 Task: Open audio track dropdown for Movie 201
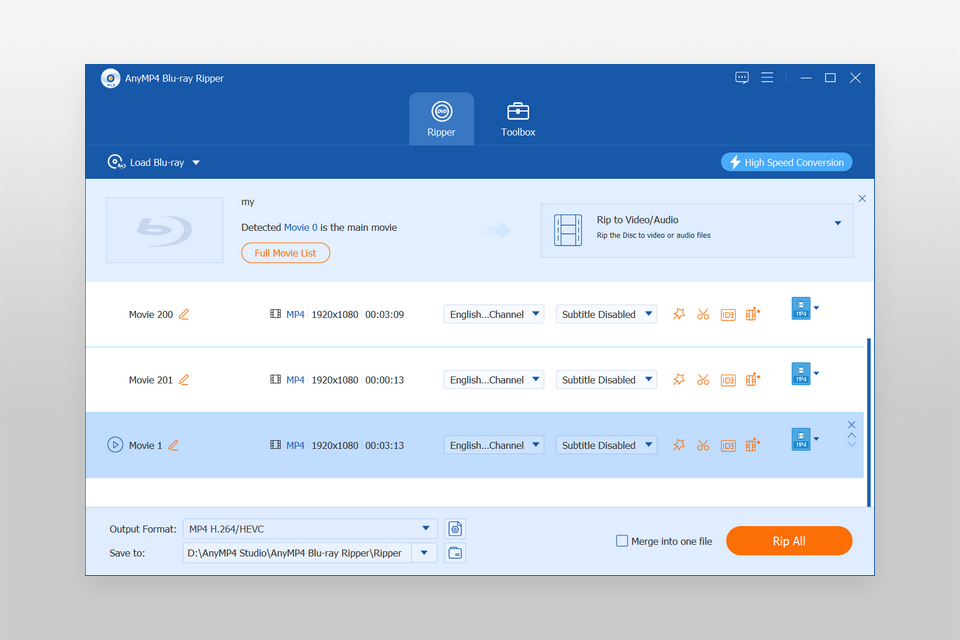pos(493,380)
